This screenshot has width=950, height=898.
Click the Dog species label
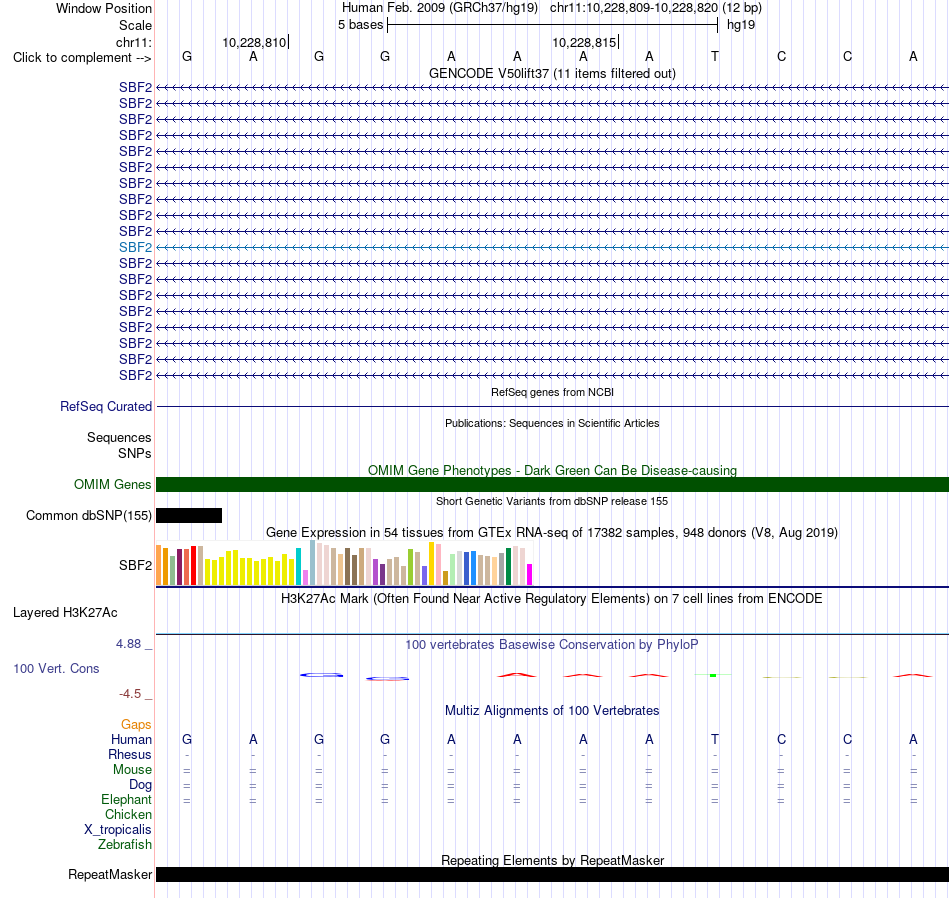coord(140,785)
